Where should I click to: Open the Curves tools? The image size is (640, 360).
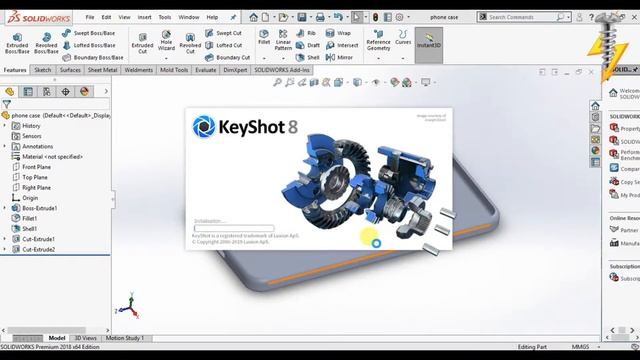pos(403,37)
